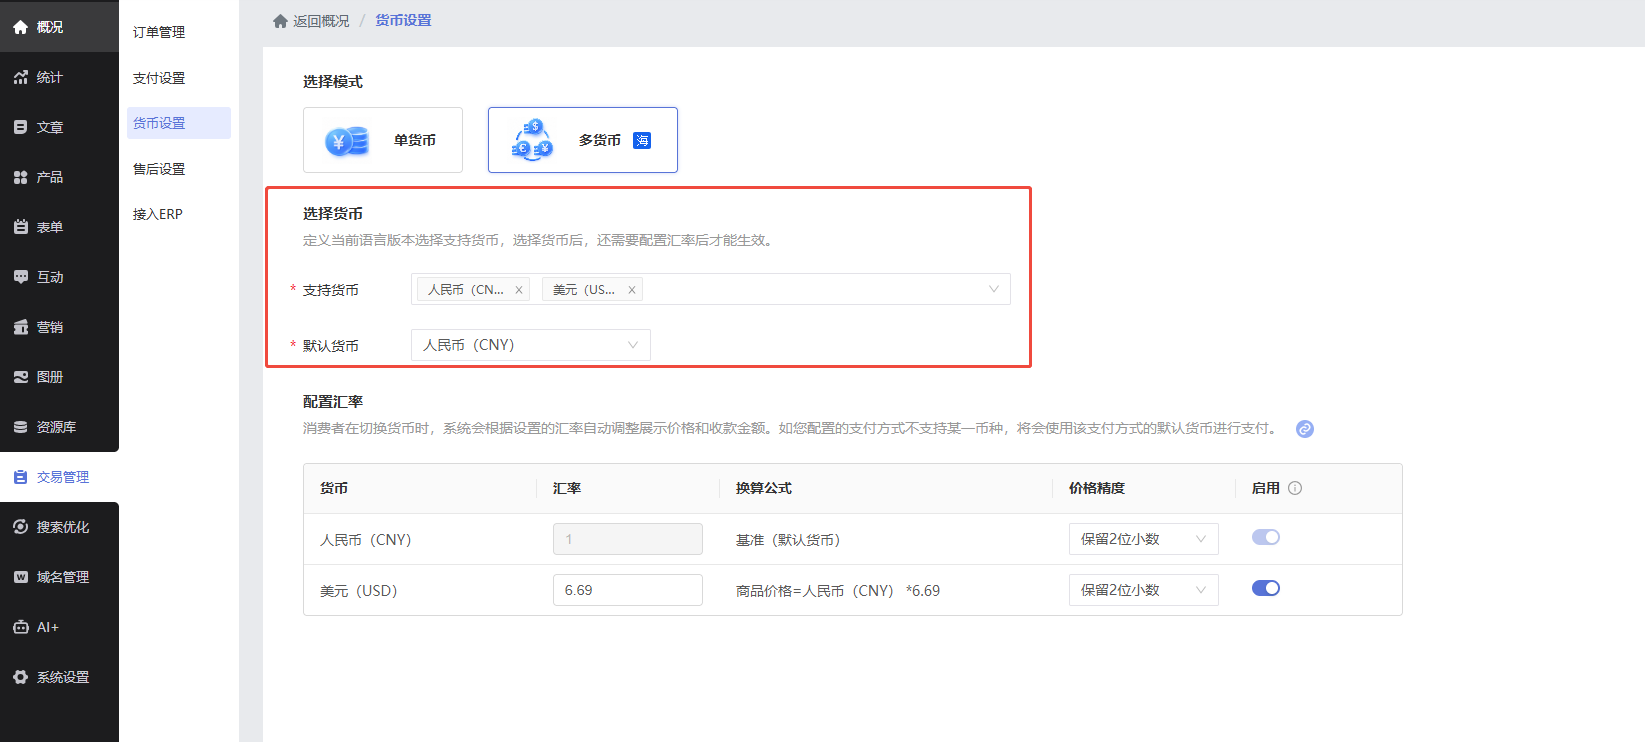Click the 域名管理 domain icon
Image resolution: width=1645 pixels, height=742 pixels.
20,577
